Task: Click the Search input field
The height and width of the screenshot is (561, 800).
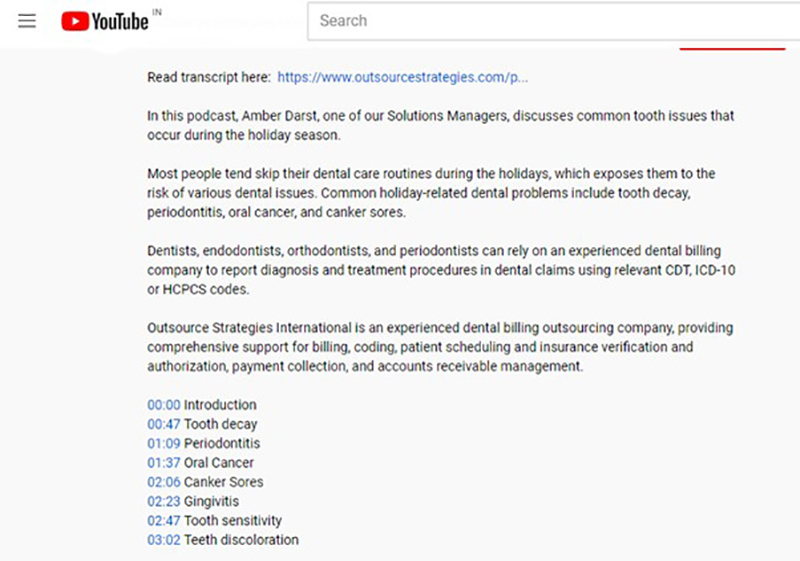Action: (x=550, y=21)
